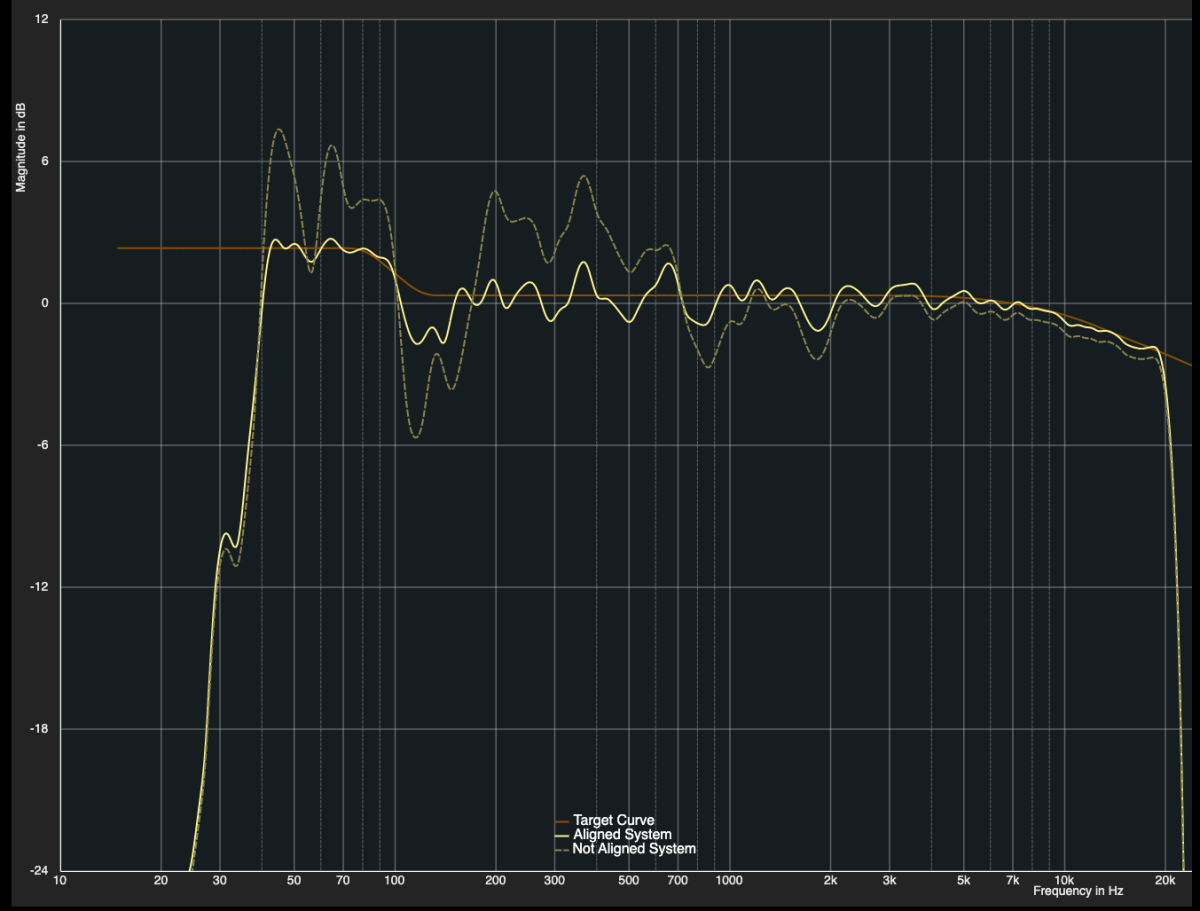Click the 20k frequency axis label
The height and width of the screenshot is (911, 1200).
[1165, 881]
